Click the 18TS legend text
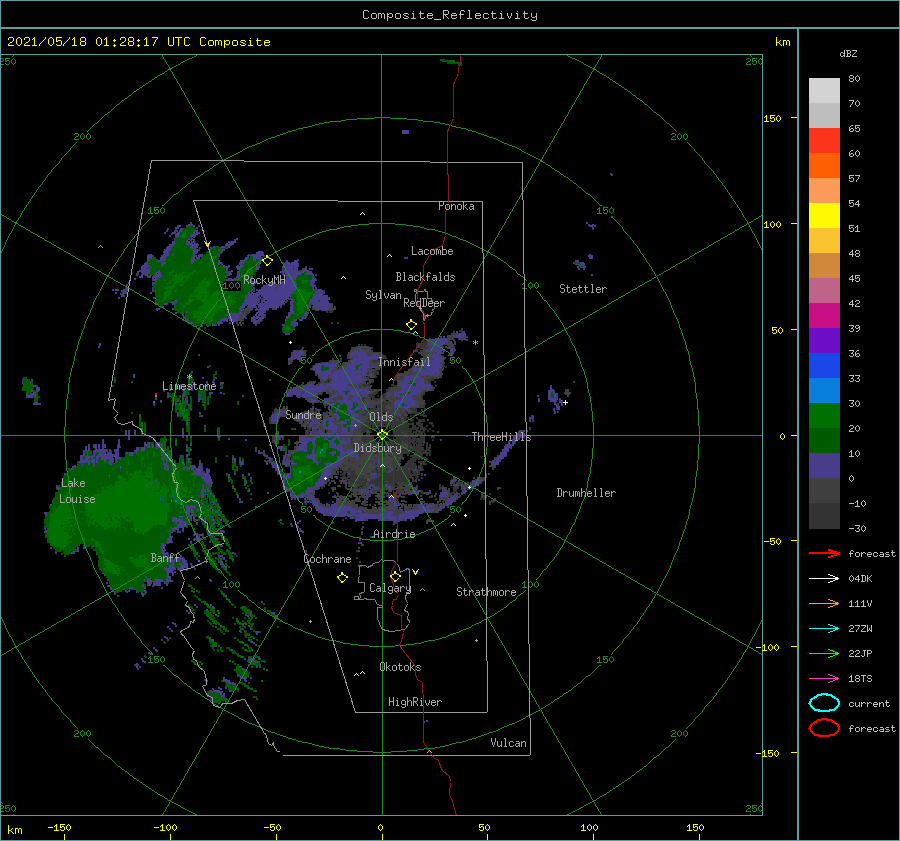The width and height of the screenshot is (900, 841). pos(860,679)
